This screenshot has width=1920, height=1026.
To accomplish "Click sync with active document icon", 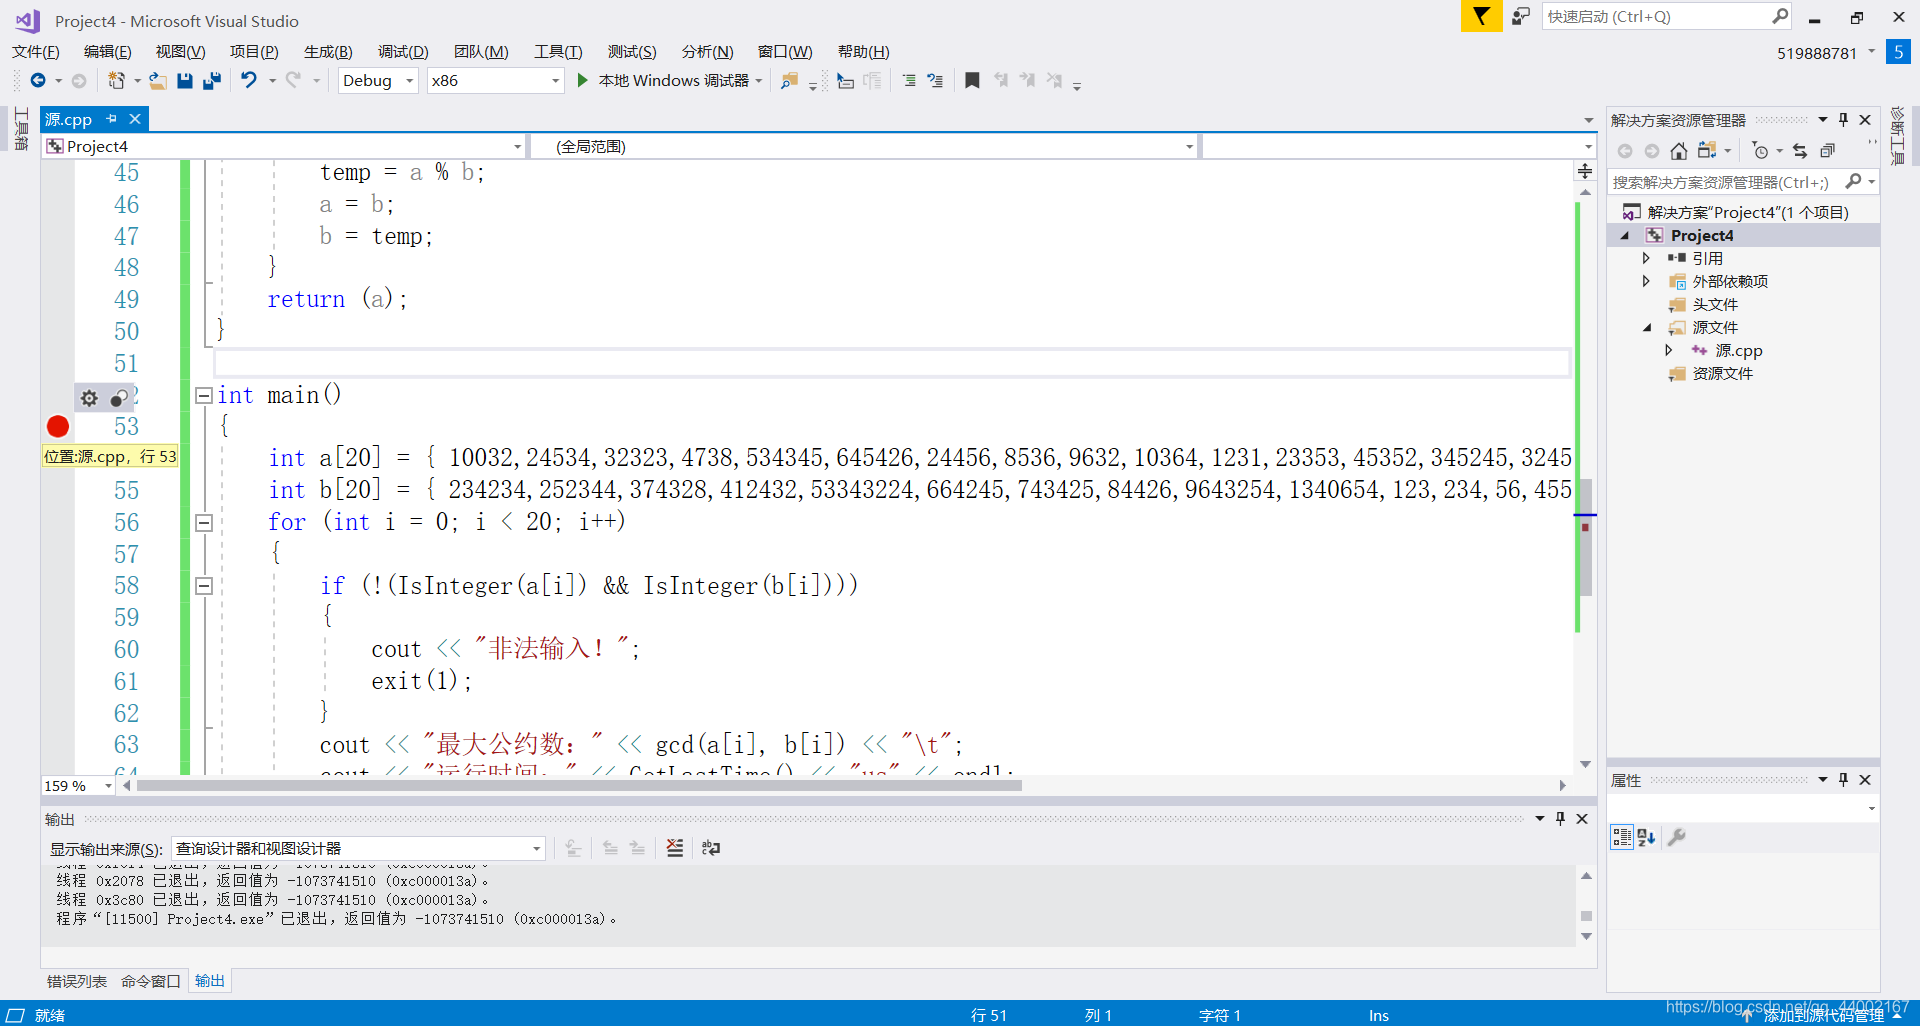I will click(1708, 151).
